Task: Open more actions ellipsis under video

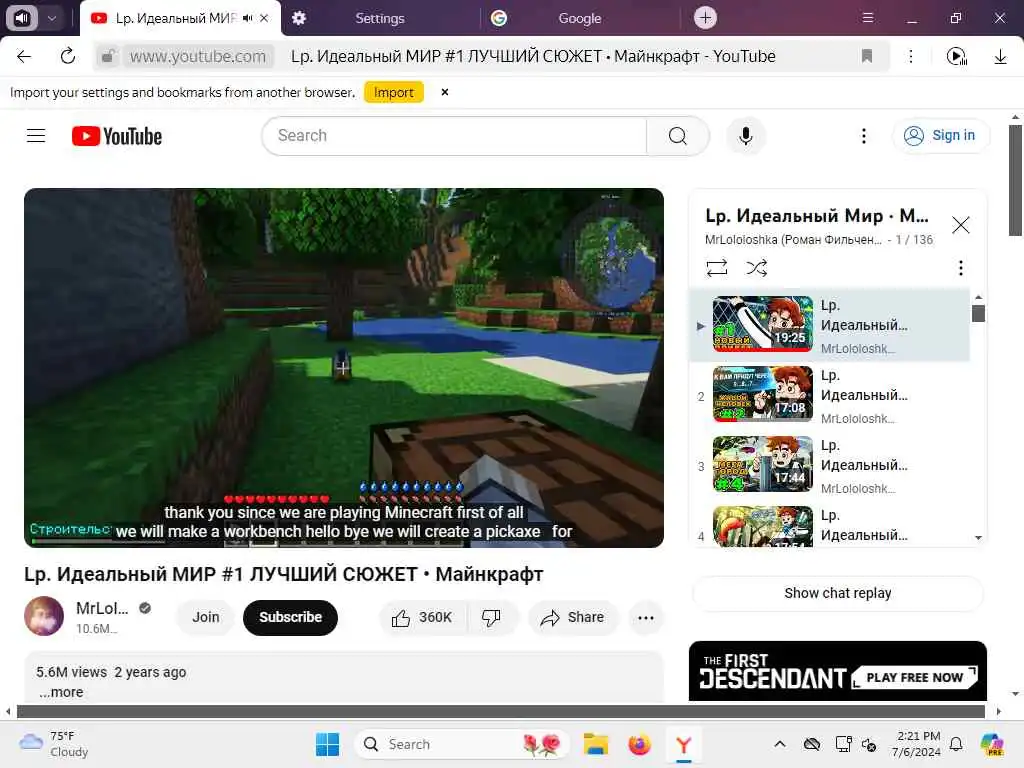Action: point(645,617)
